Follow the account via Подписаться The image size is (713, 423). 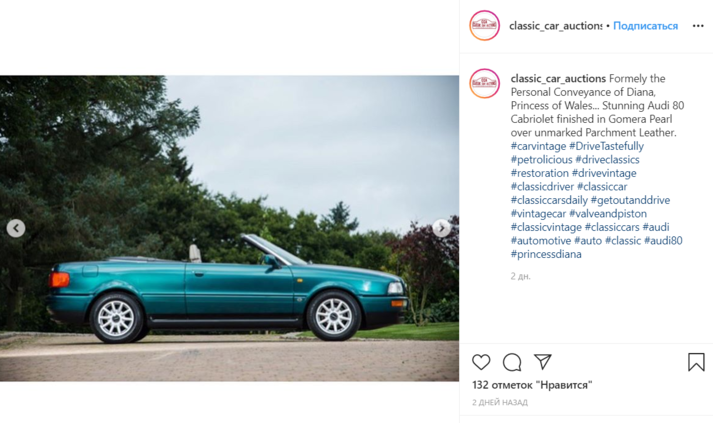645,26
